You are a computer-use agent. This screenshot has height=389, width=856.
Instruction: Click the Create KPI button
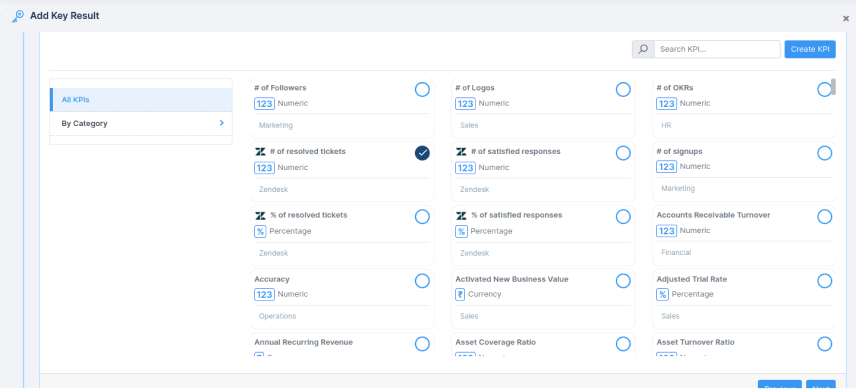(810, 49)
